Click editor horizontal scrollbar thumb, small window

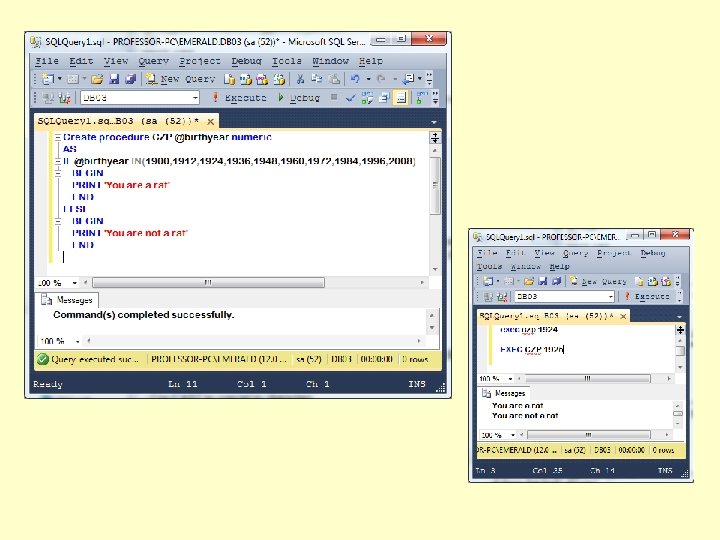[x=588, y=378]
